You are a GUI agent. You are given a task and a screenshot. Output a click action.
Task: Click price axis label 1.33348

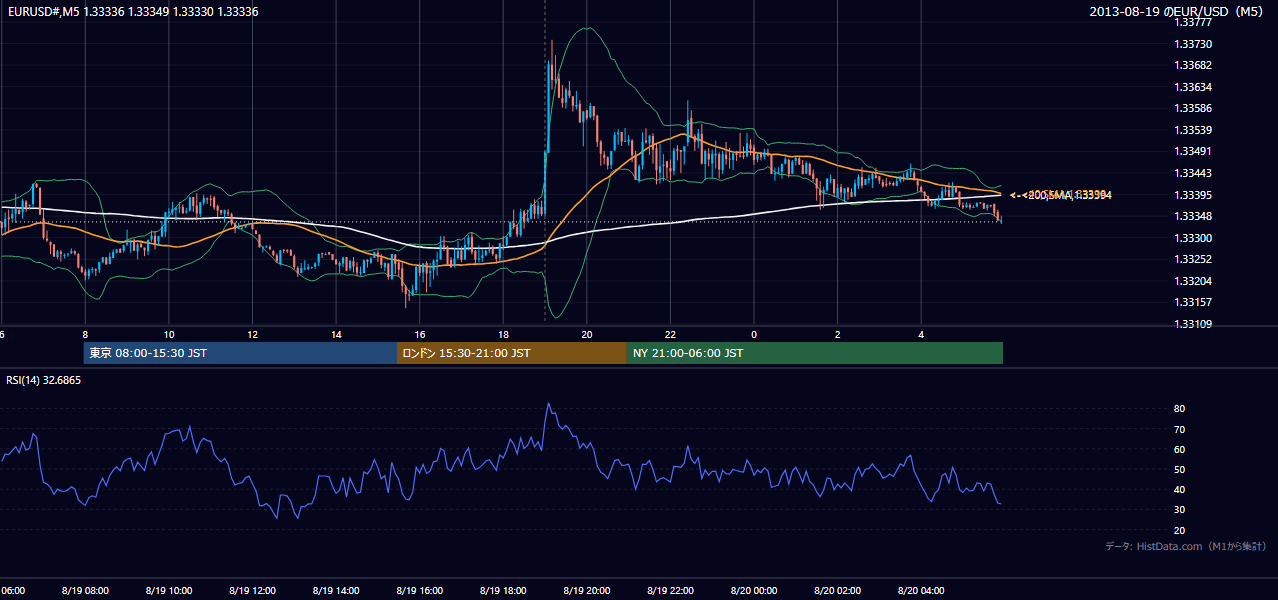point(1192,216)
